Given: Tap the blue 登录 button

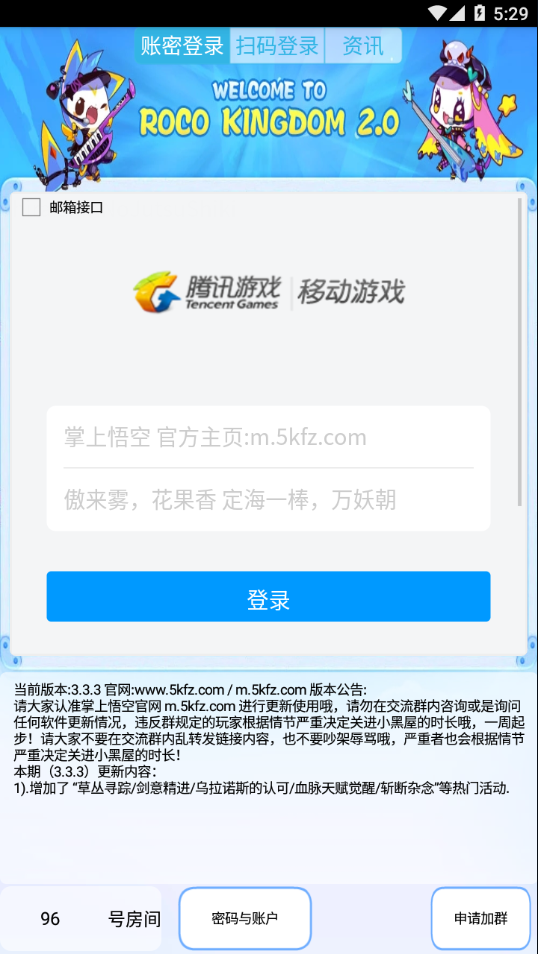Looking at the screenshot, I should click(x=268, y=596).
